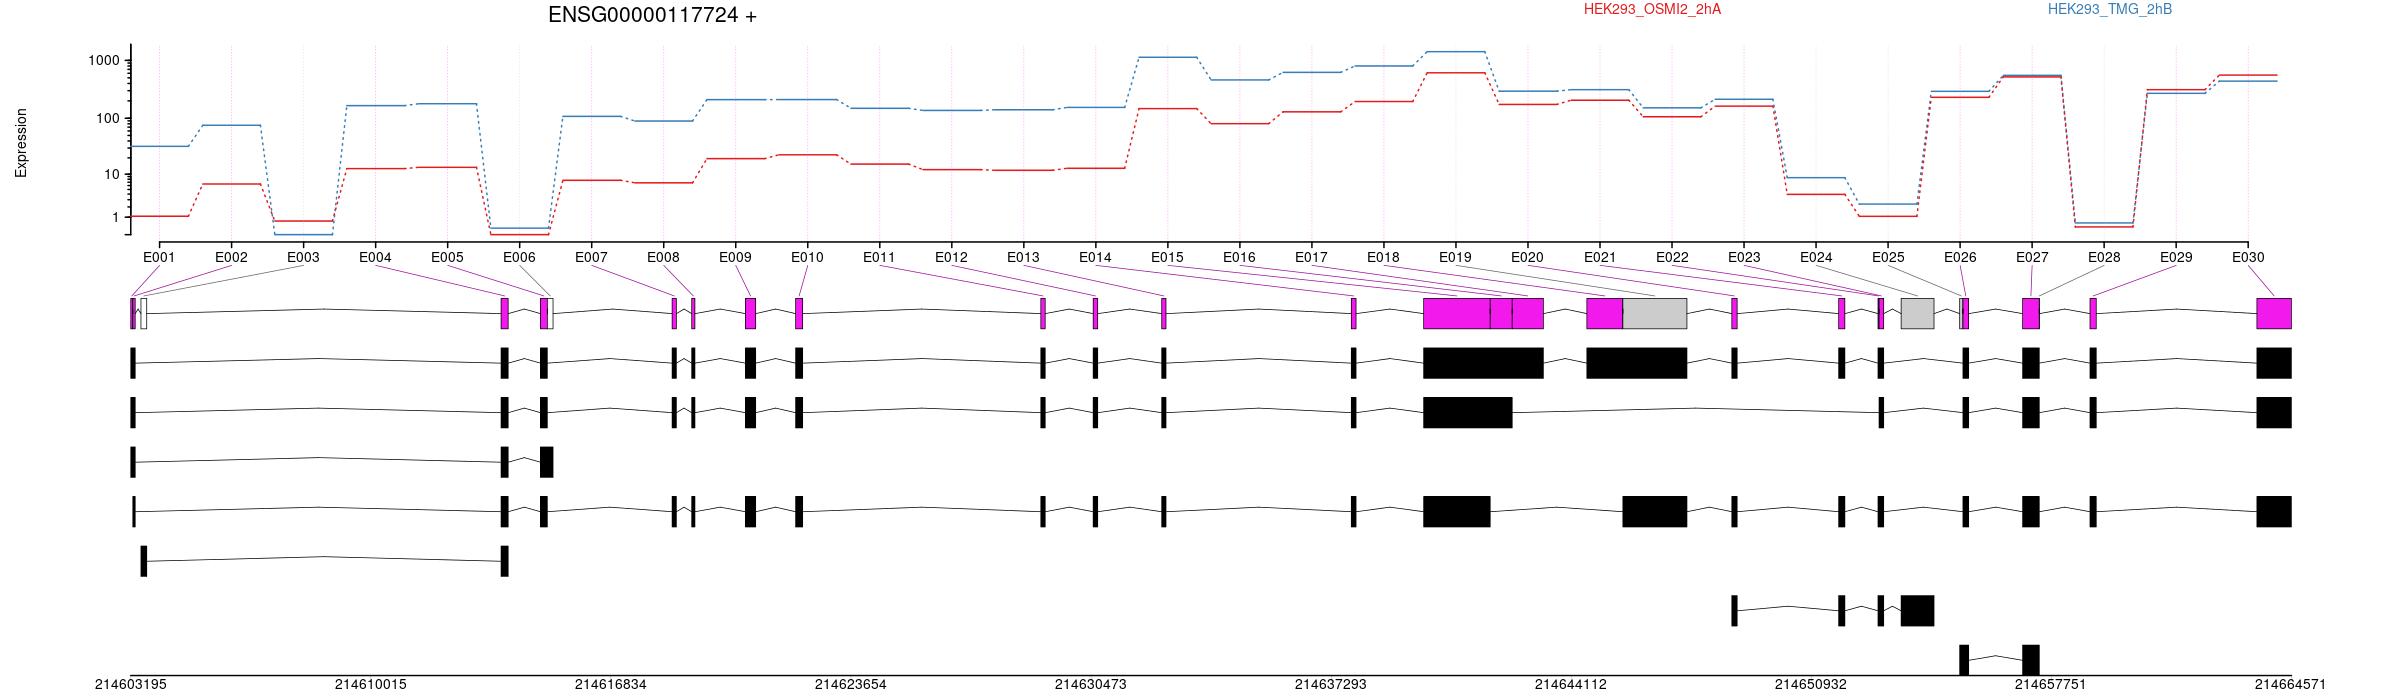Click exon label E025

coord(1888,257)
